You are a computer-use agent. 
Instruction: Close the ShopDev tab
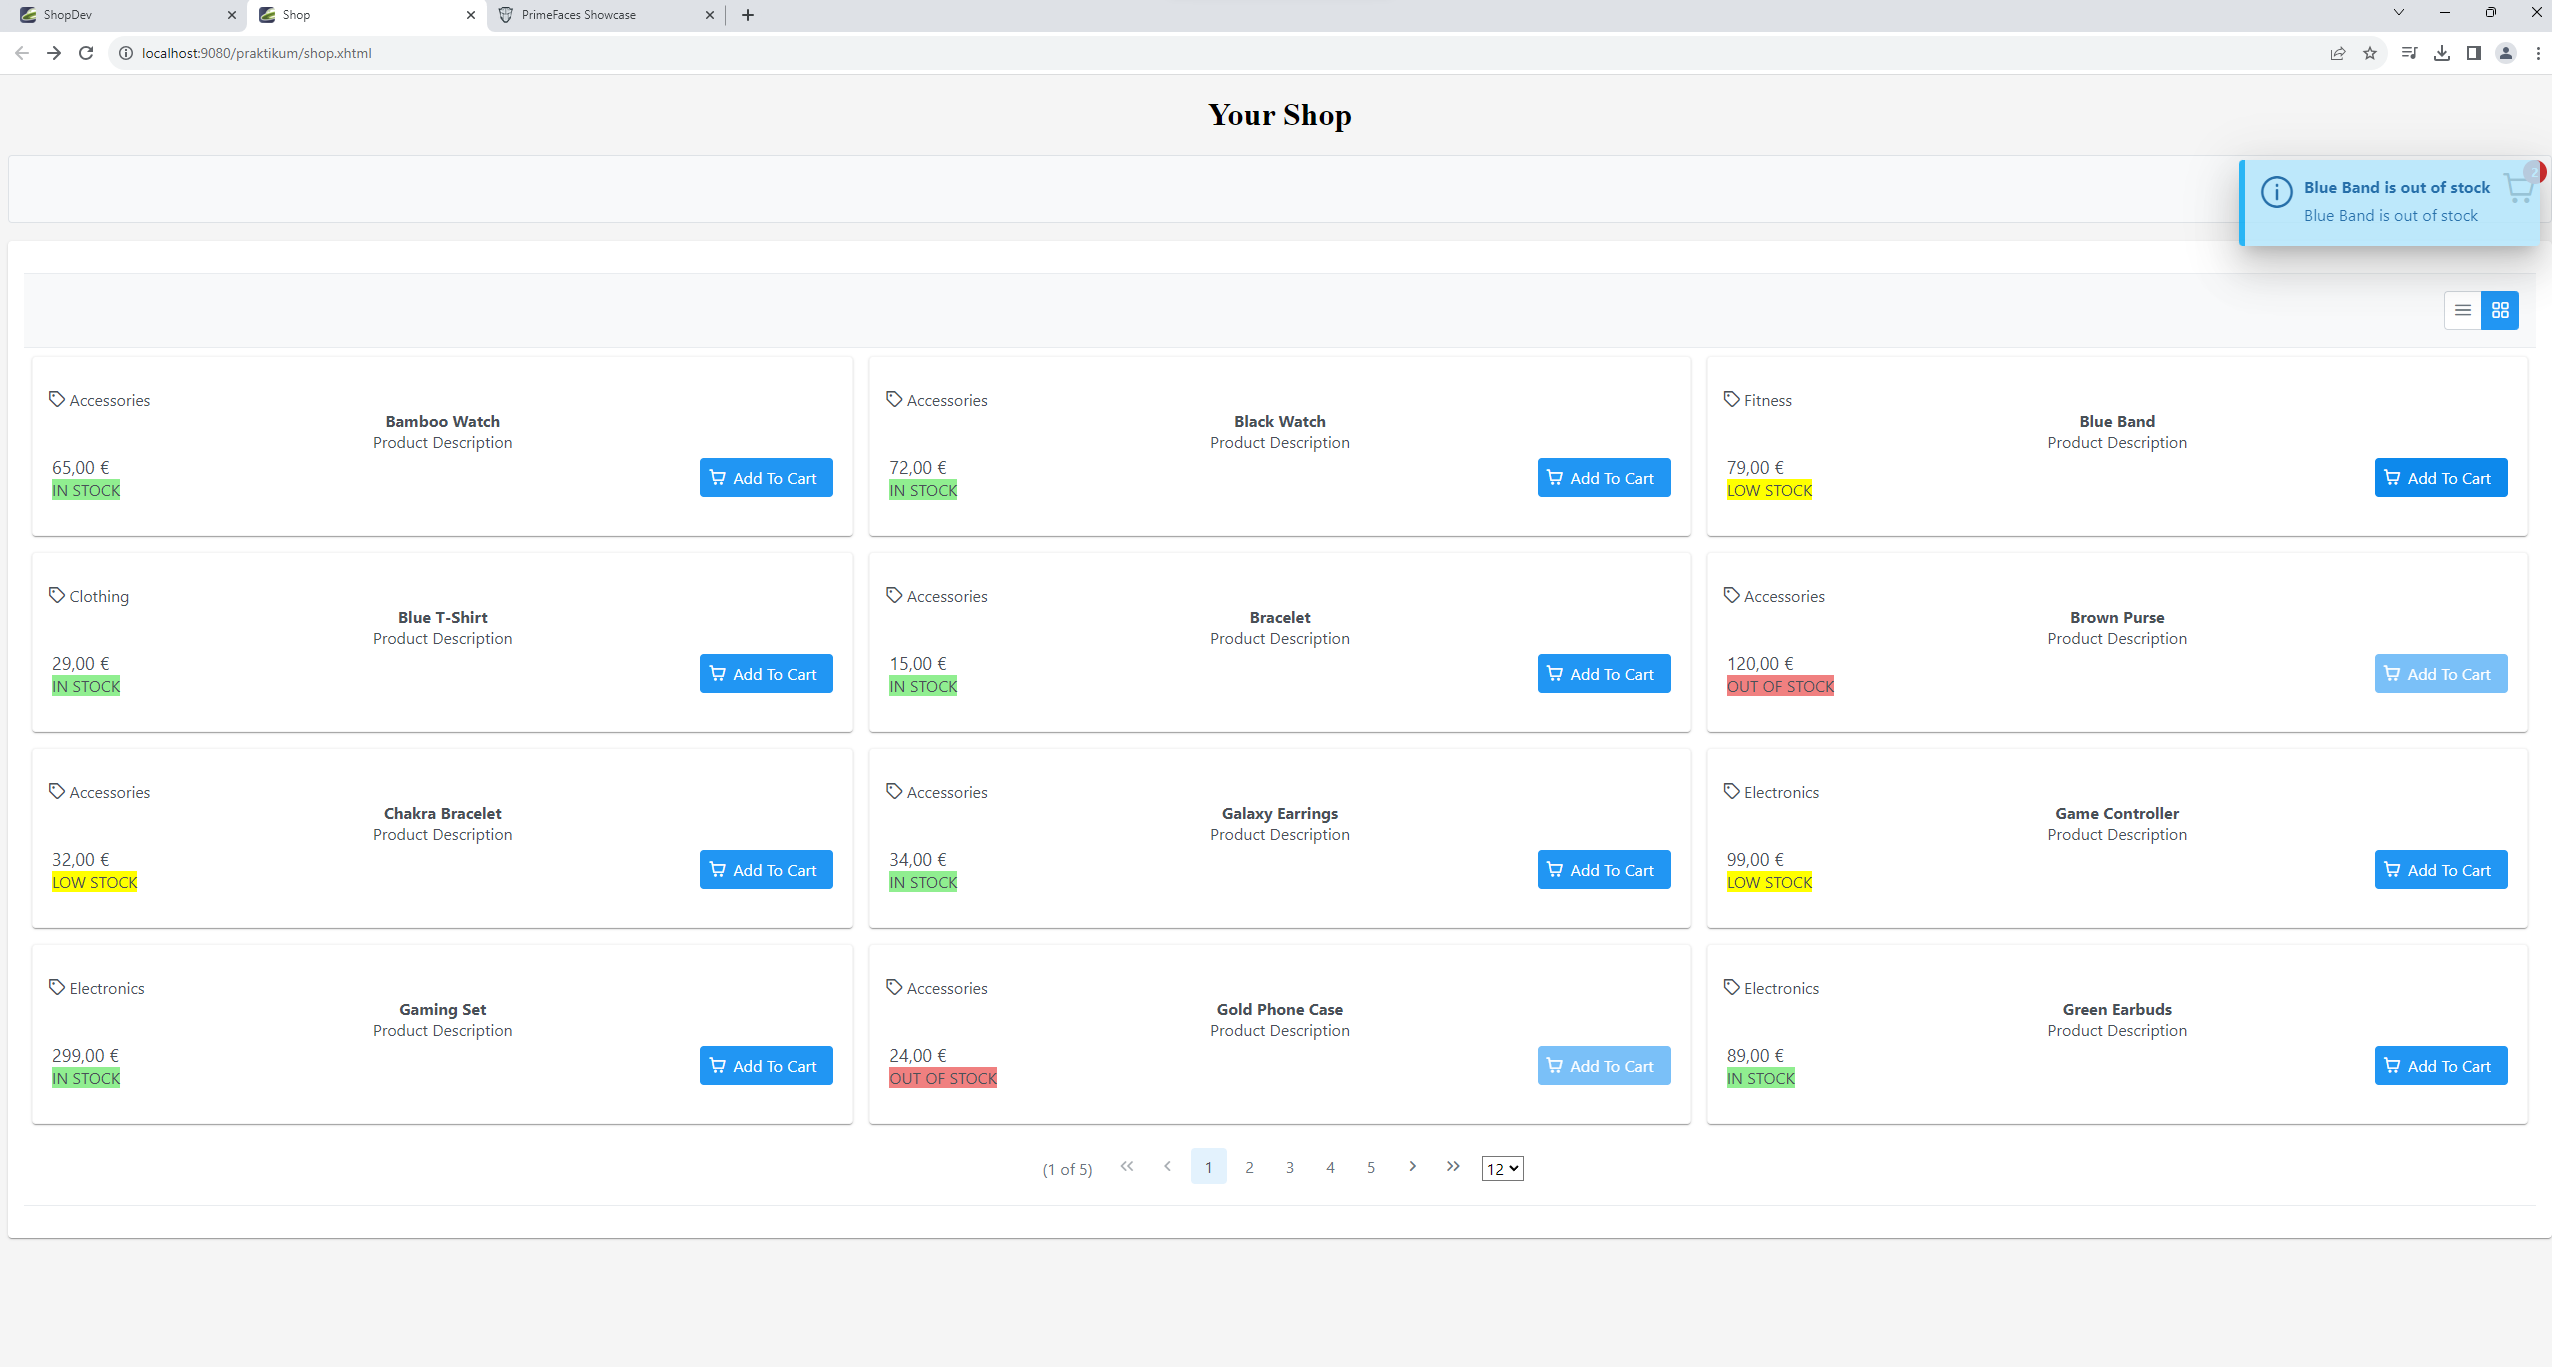point(231,15)
